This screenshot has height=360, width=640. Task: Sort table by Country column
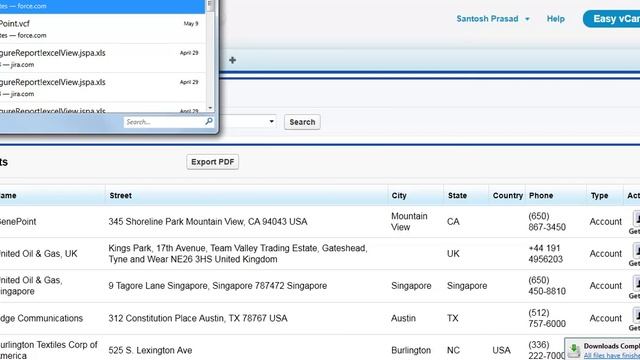point(507,196)
